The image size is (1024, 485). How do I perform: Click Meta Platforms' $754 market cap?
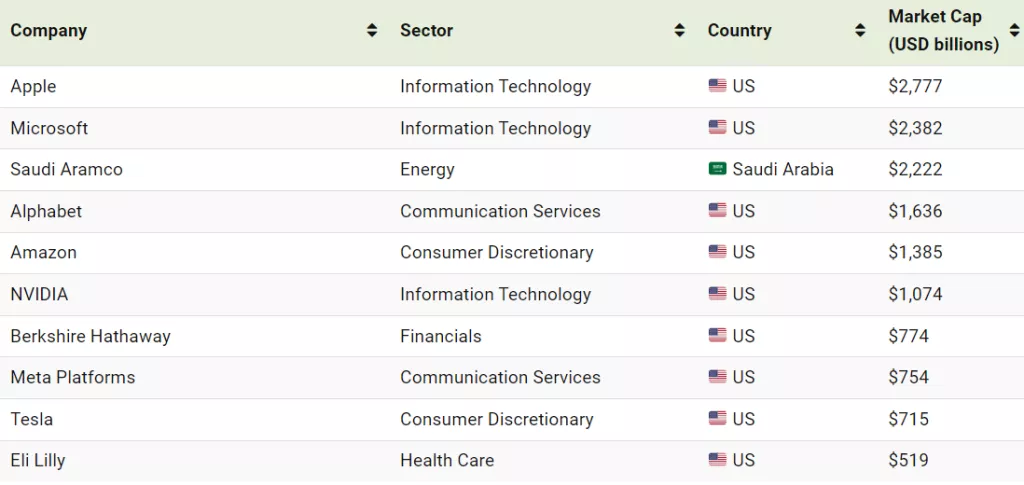[x=908, y=377]
